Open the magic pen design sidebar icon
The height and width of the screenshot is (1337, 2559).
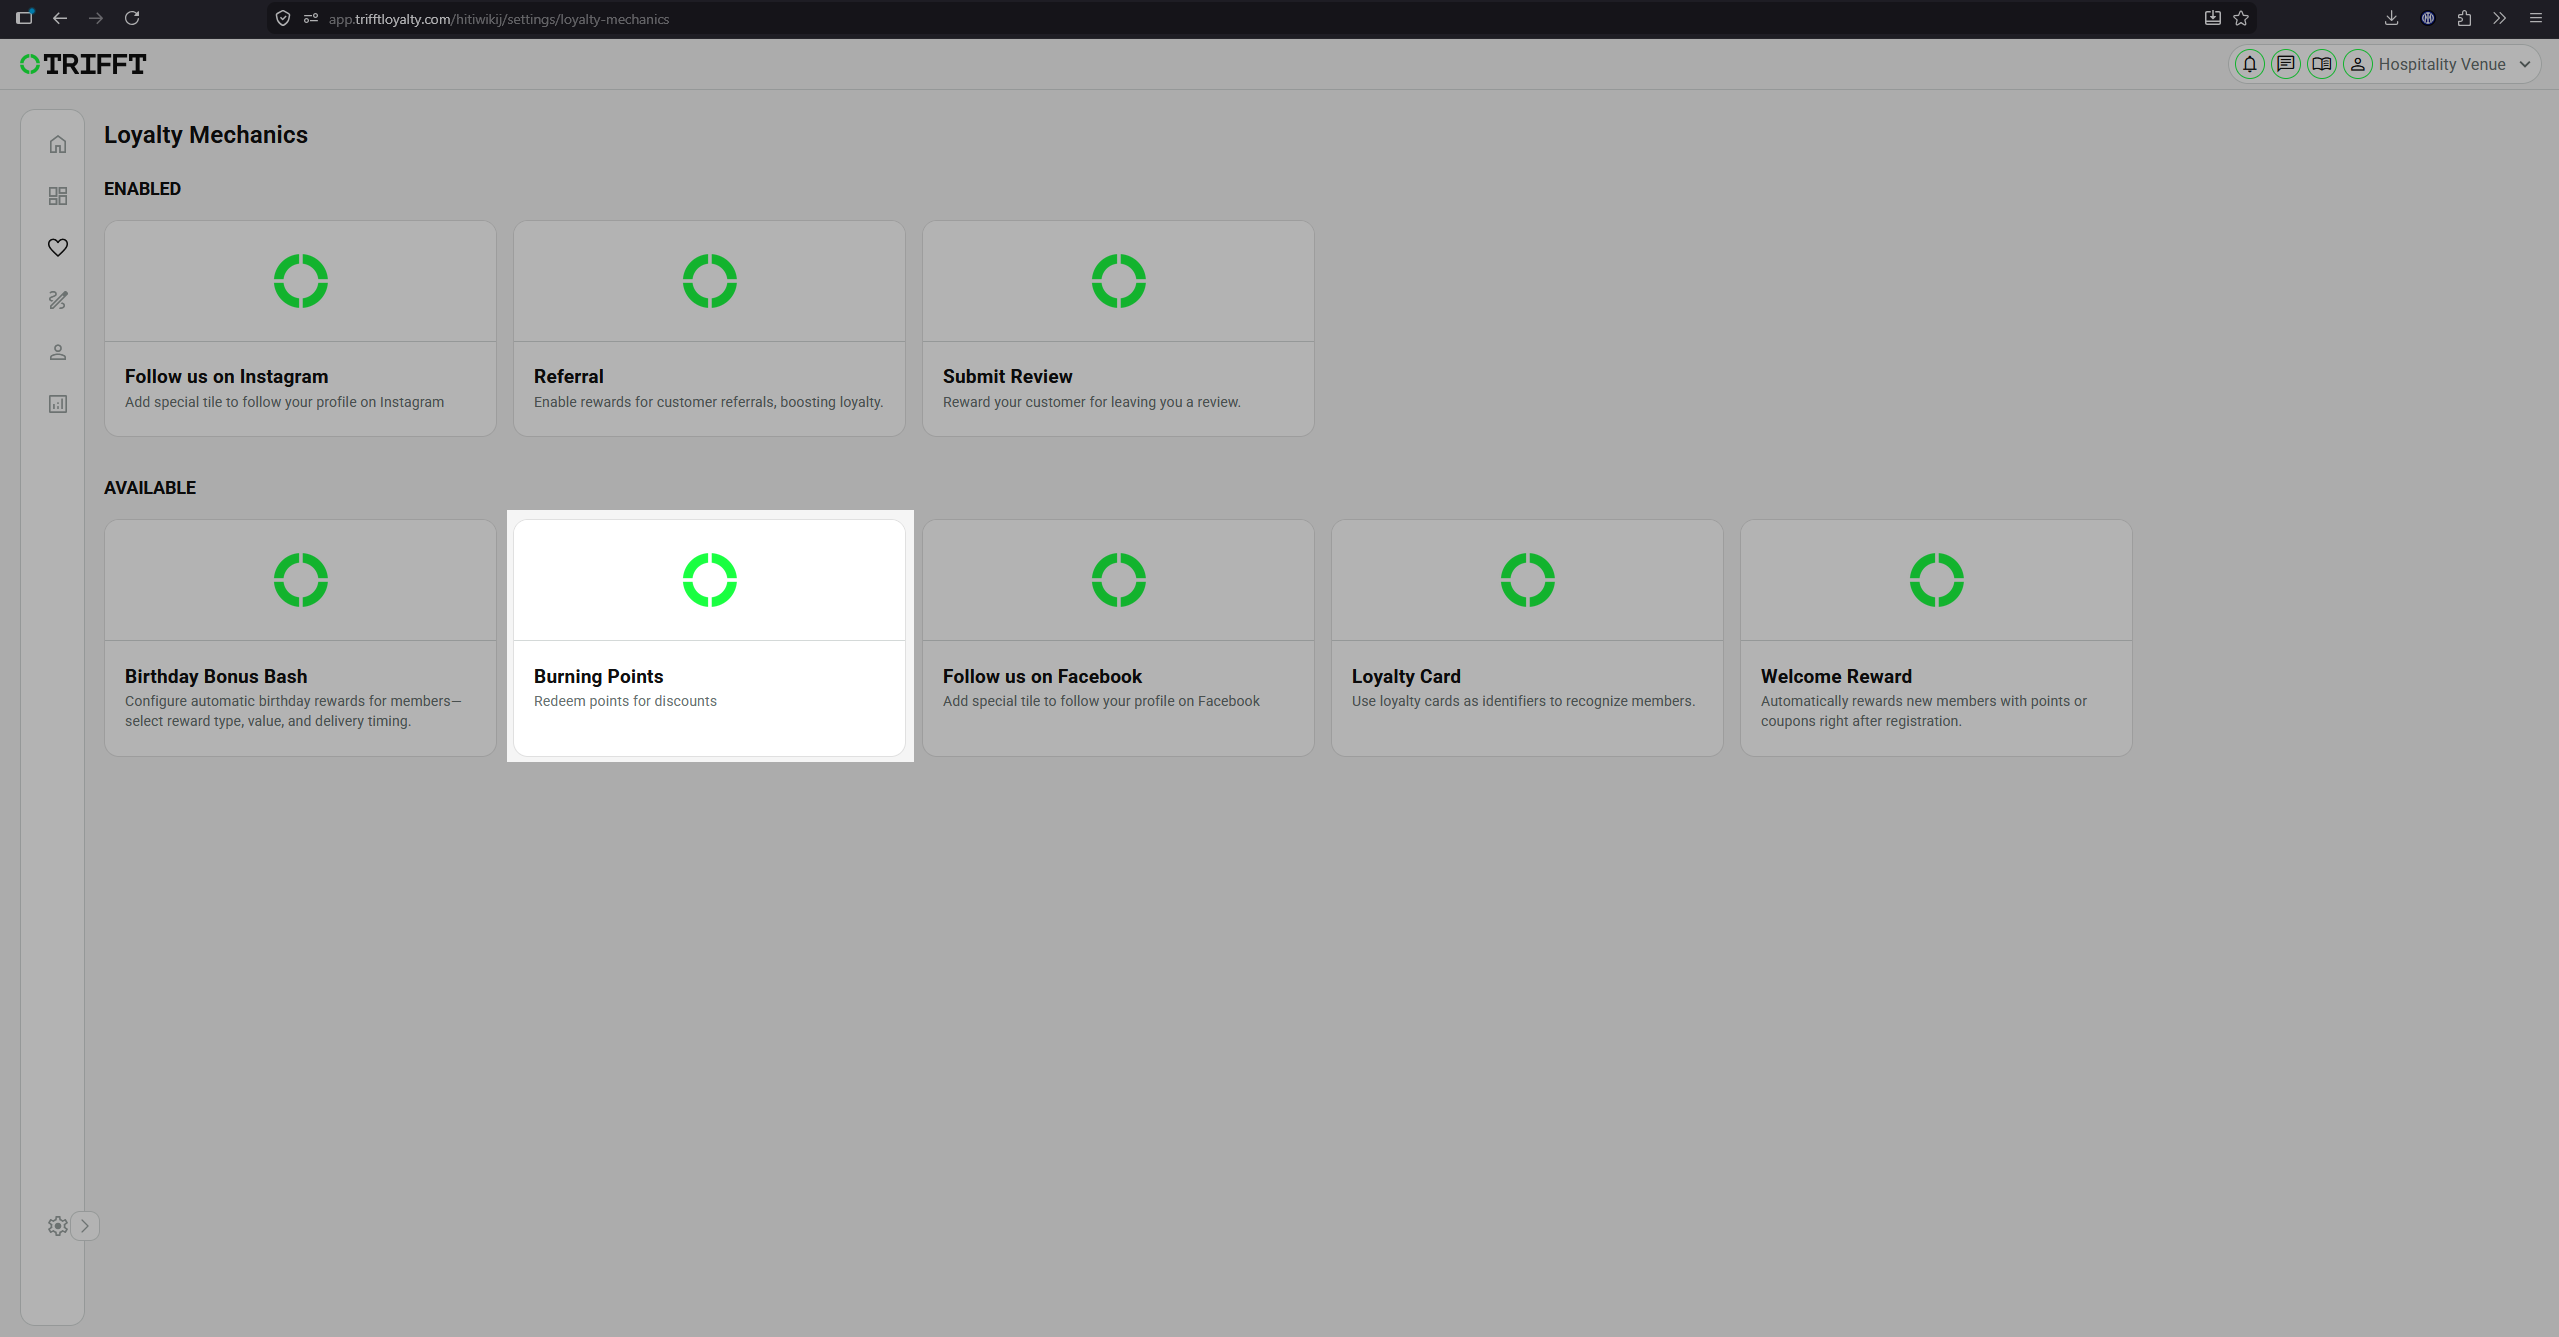[58, 300]
